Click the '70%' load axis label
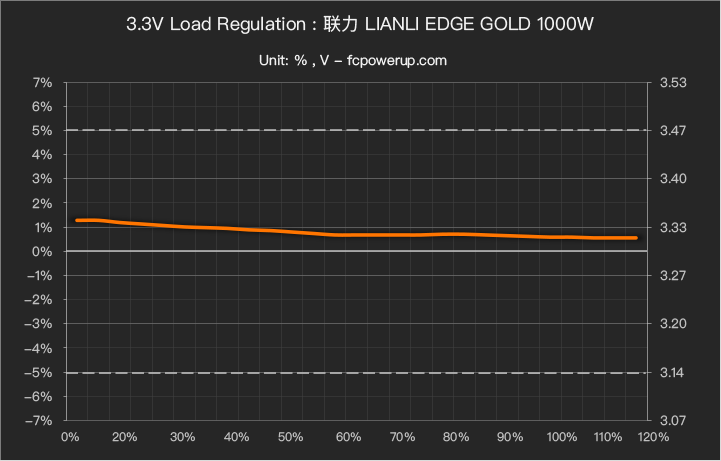721x461 pixels. [402, 437]
